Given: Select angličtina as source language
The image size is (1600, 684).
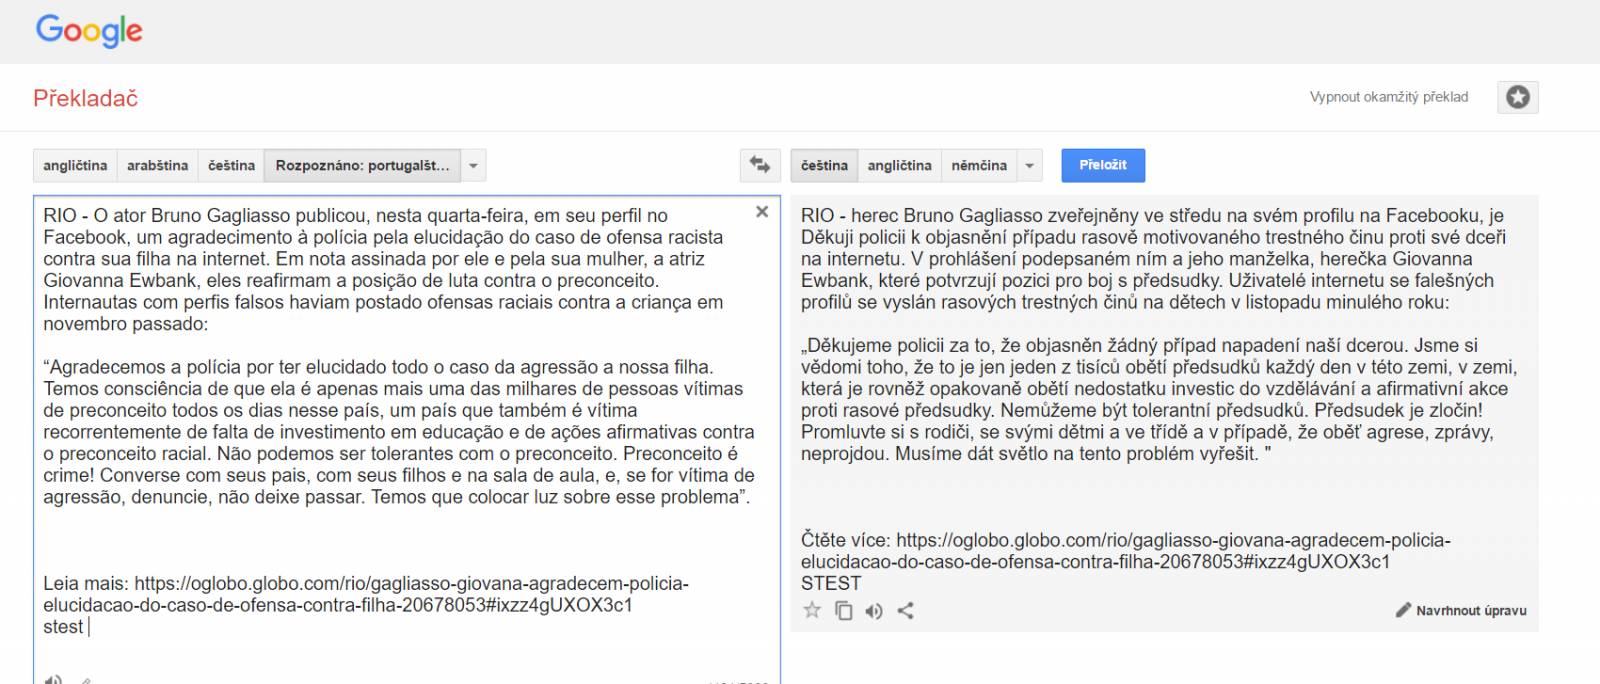Looking at the screenshot, I should [x=75, y=165].
